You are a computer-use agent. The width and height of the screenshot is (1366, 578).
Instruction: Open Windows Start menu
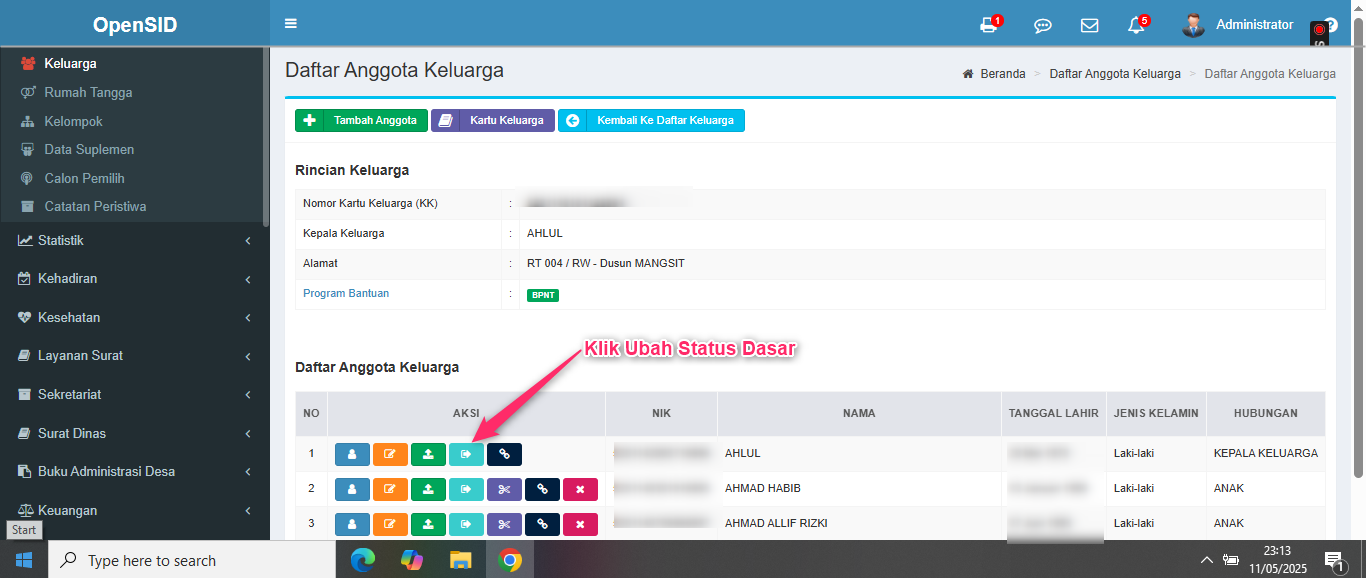click(24, 560)
